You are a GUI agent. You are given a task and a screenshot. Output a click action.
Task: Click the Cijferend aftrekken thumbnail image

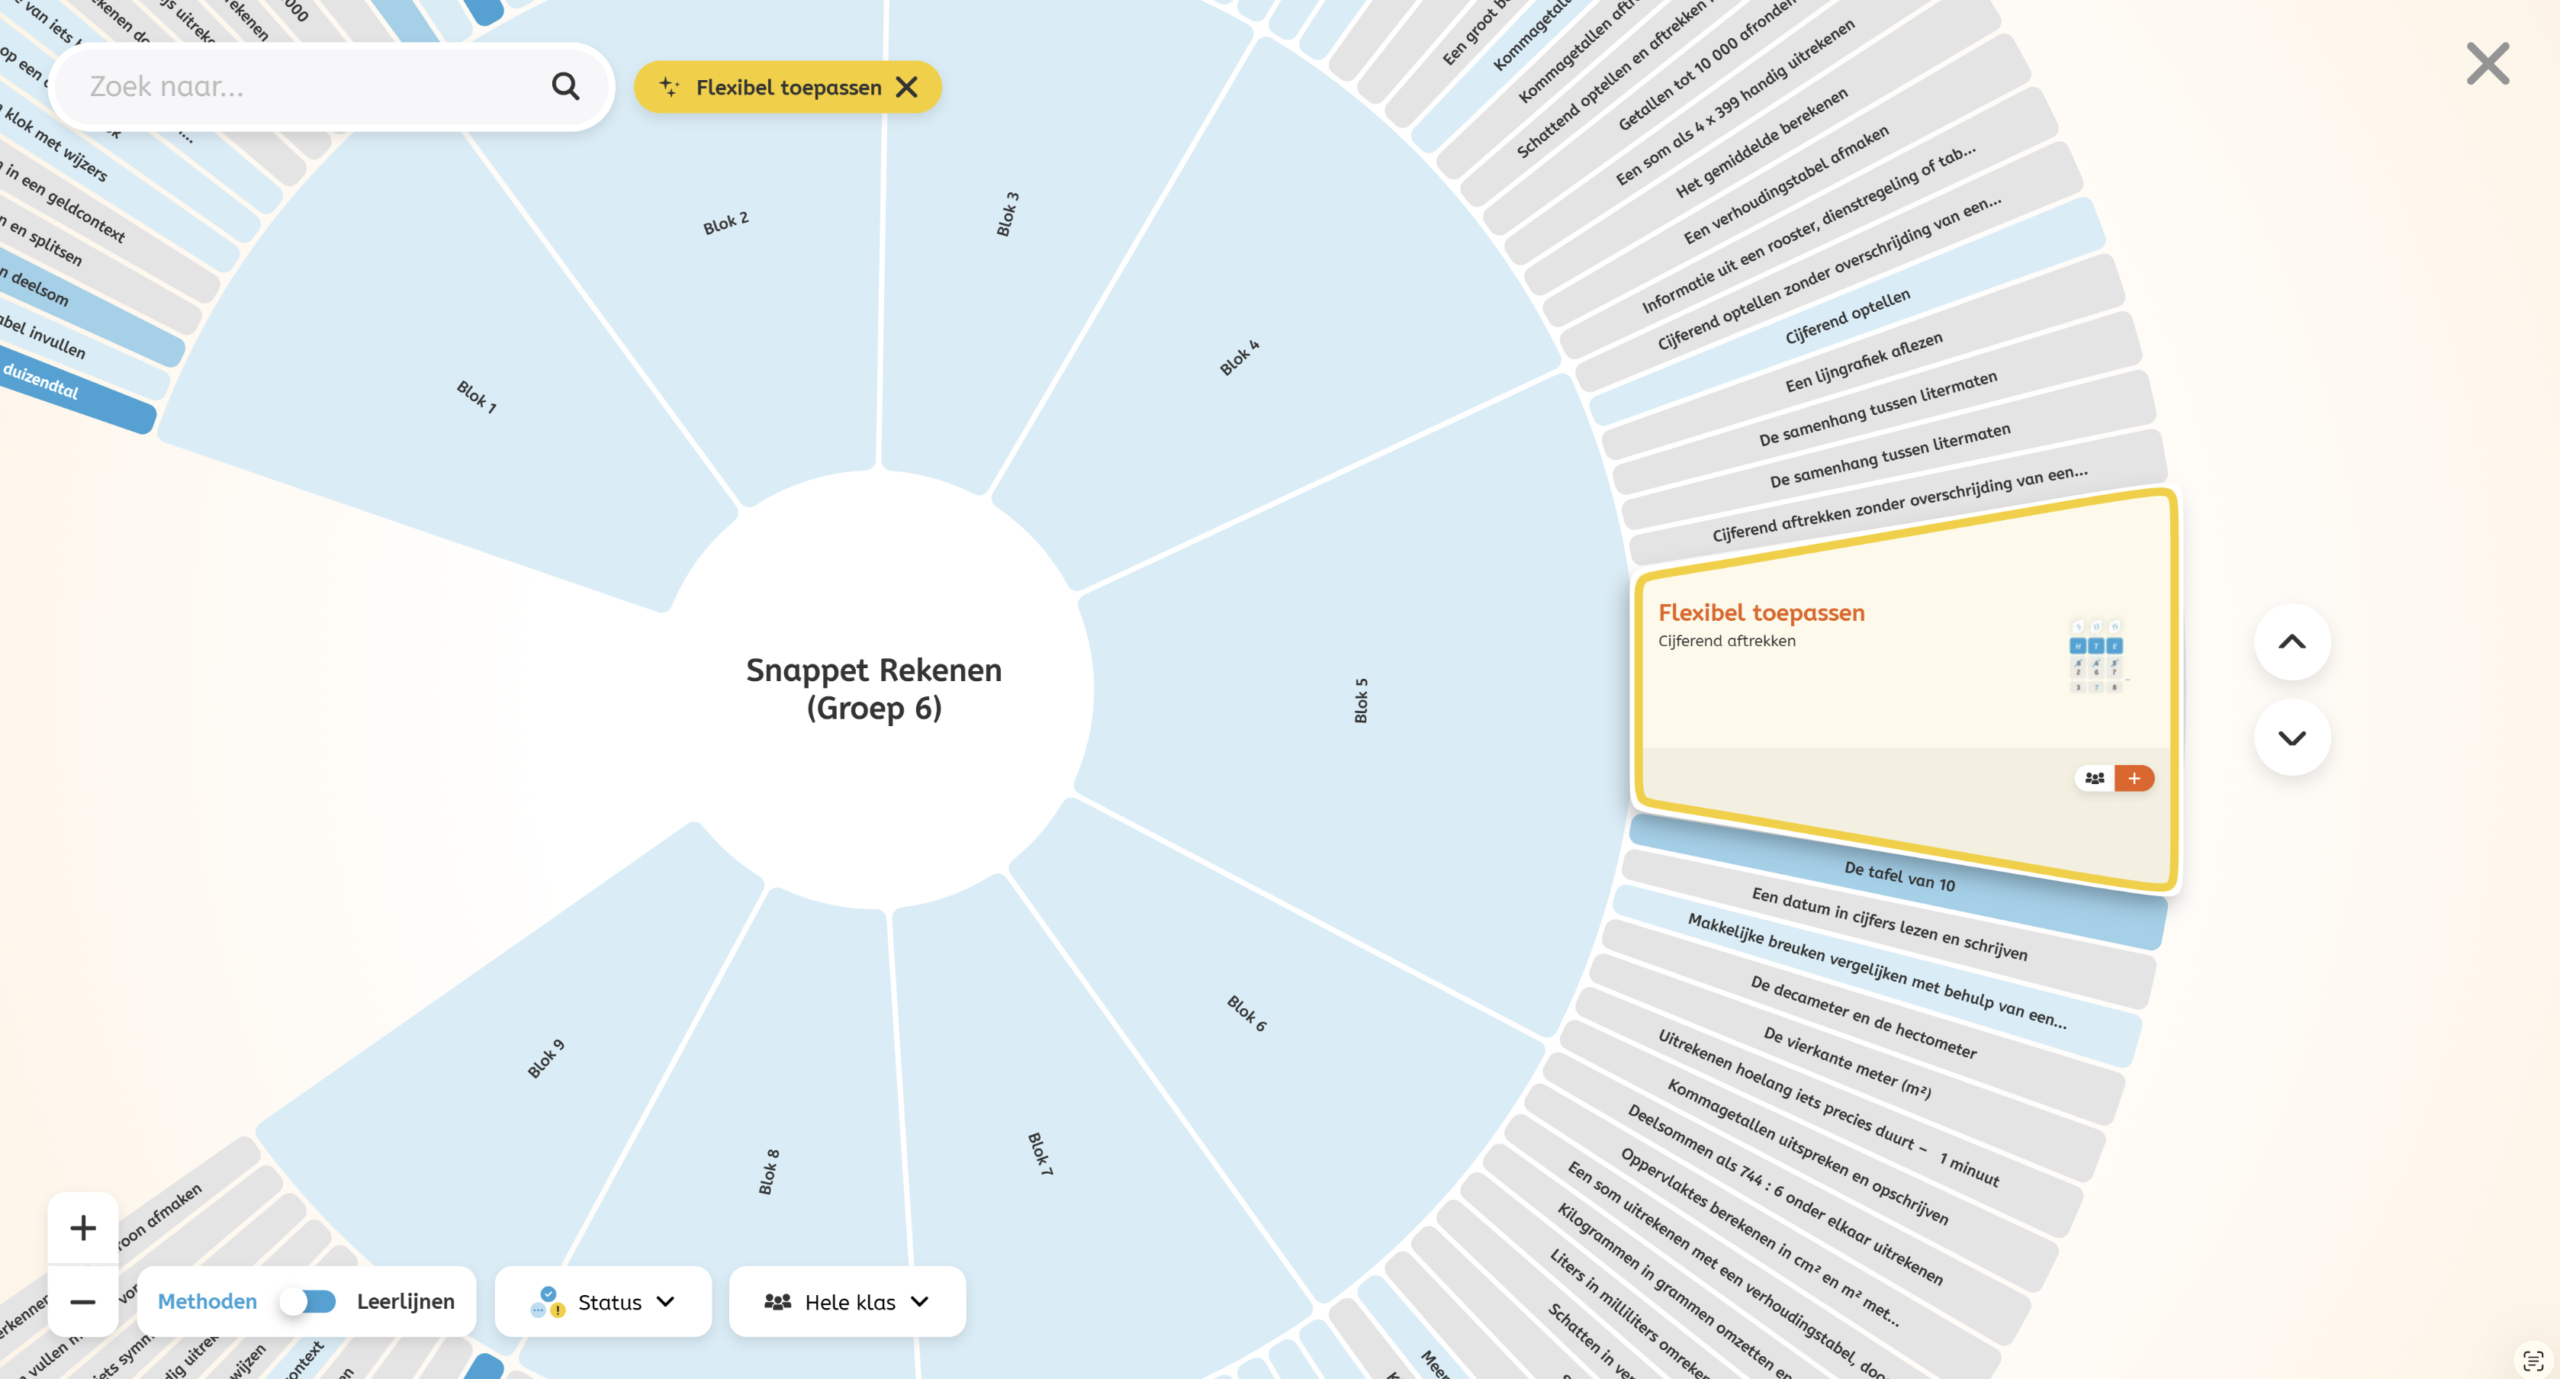[2096, 656]
